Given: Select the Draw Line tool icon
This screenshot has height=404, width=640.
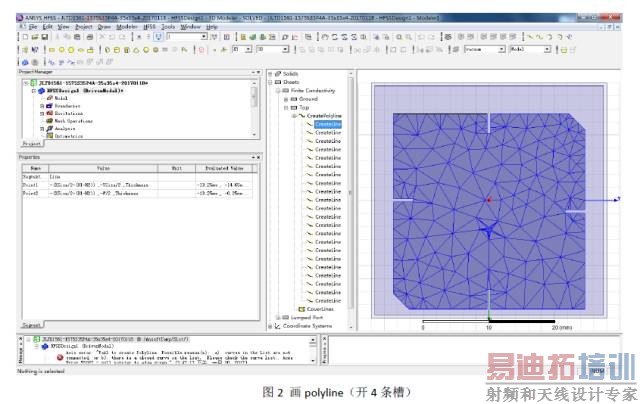Looking at the screenshot, I should coord(530,37).
